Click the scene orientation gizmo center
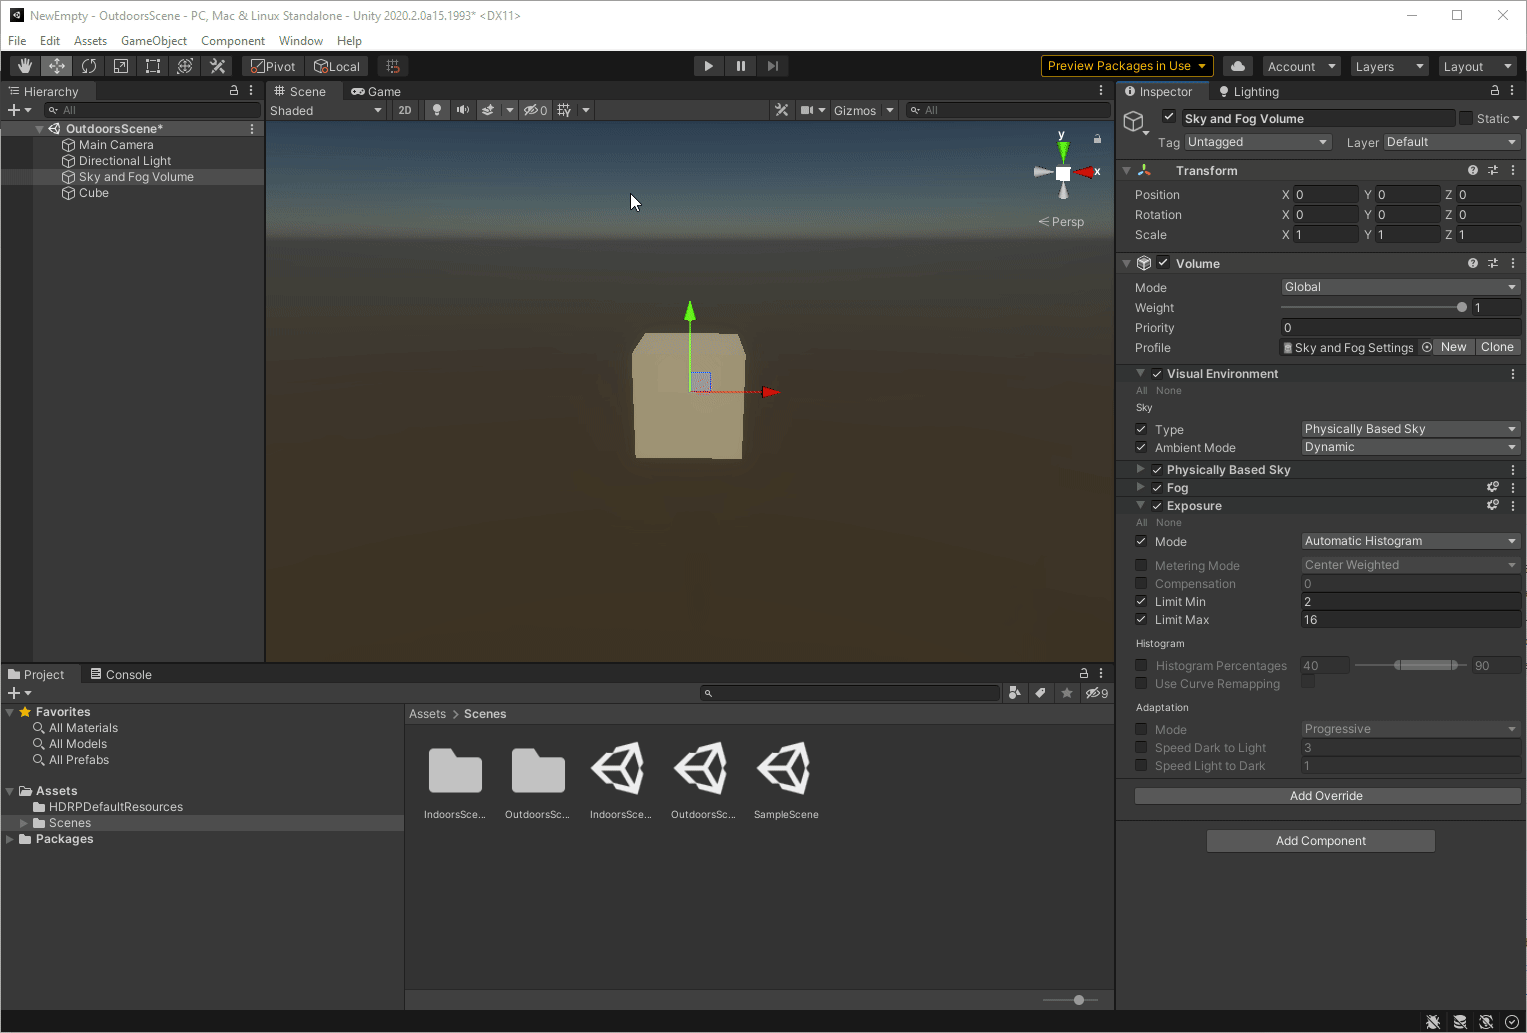 point(1063,173)
